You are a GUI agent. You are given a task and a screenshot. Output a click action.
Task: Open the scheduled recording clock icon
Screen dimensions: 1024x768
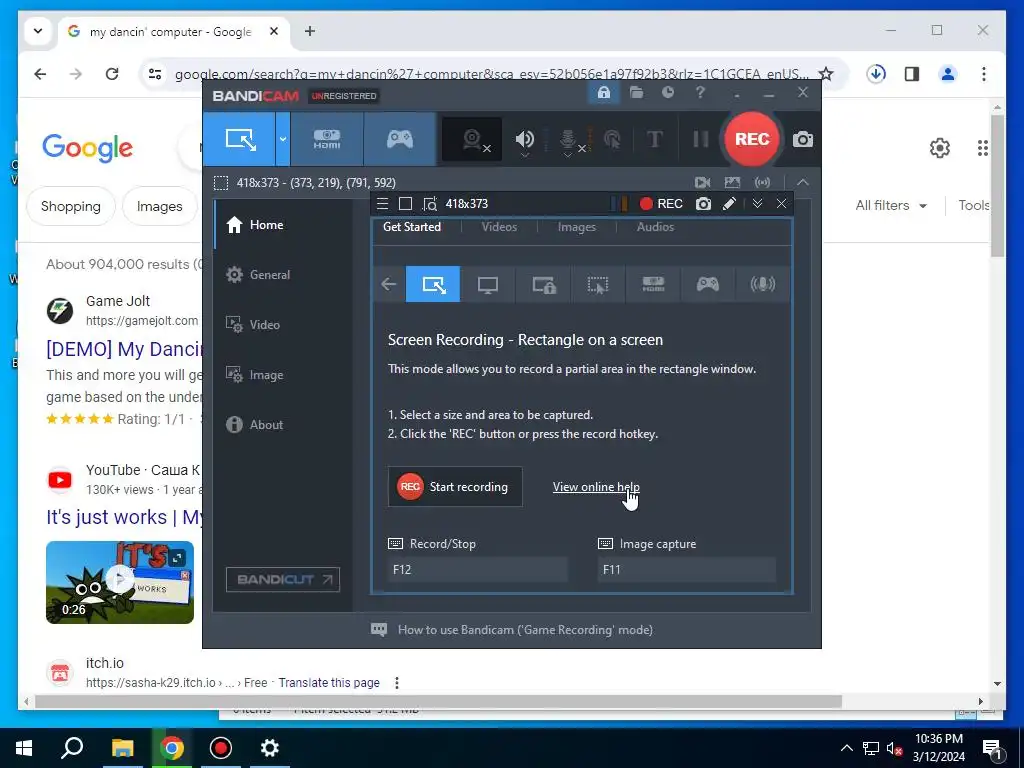(667, 93)
